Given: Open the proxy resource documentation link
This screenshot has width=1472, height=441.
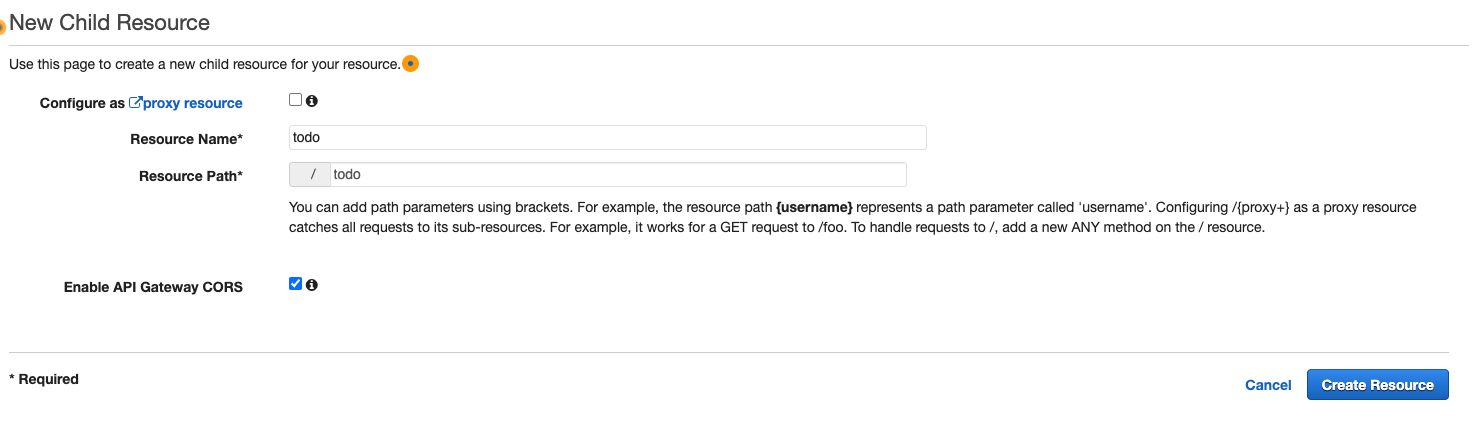Looking at the screenshot, I should 193,103.
